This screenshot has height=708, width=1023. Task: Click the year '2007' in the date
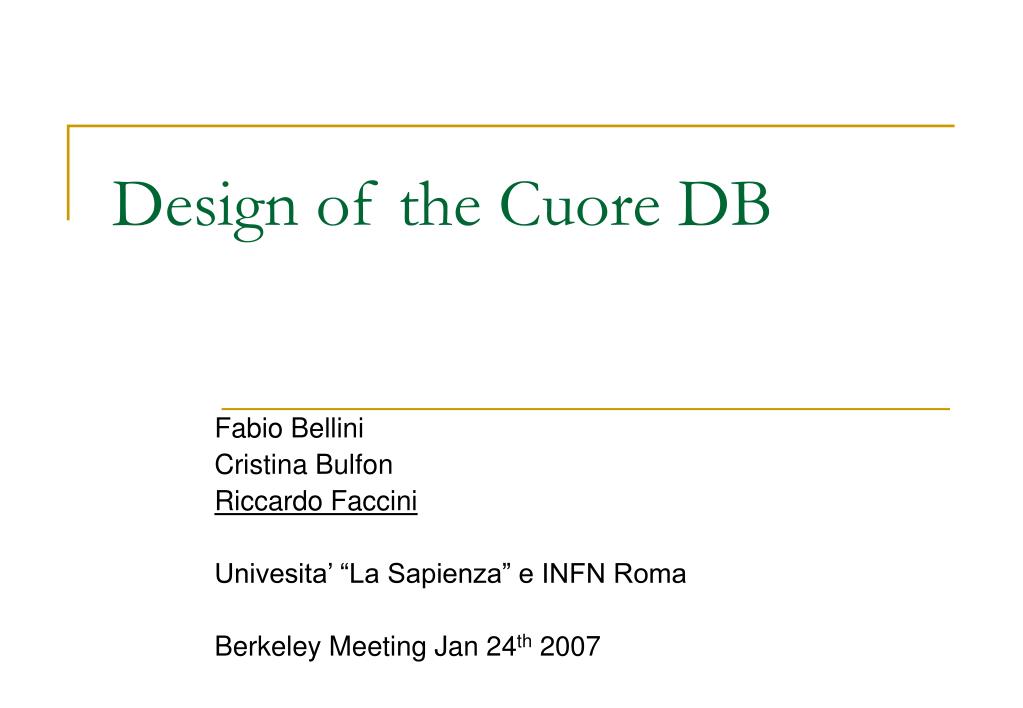[570, 647]
